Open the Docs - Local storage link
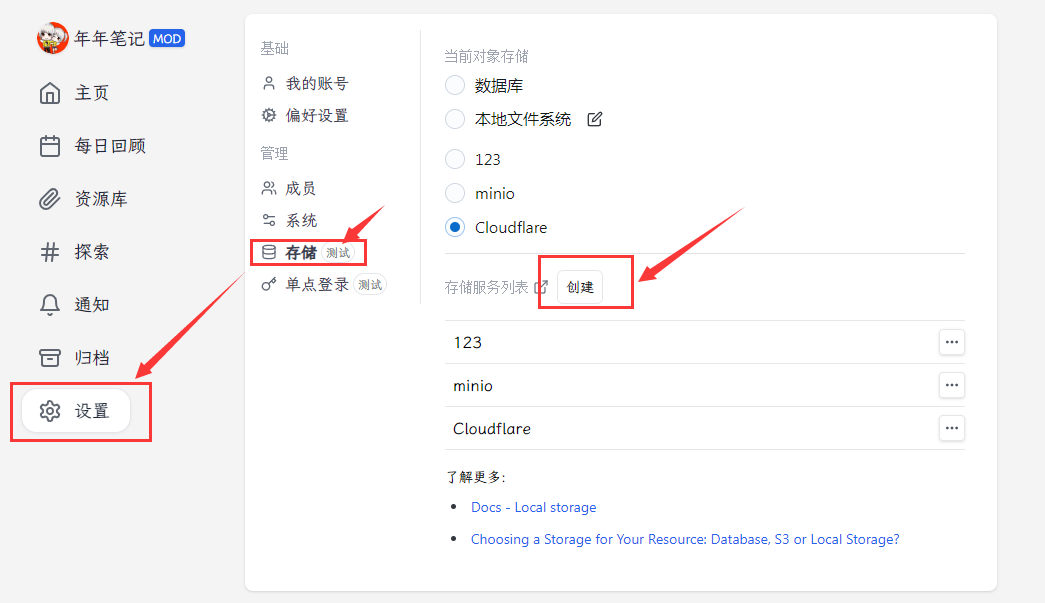 [x=533, y=507]
